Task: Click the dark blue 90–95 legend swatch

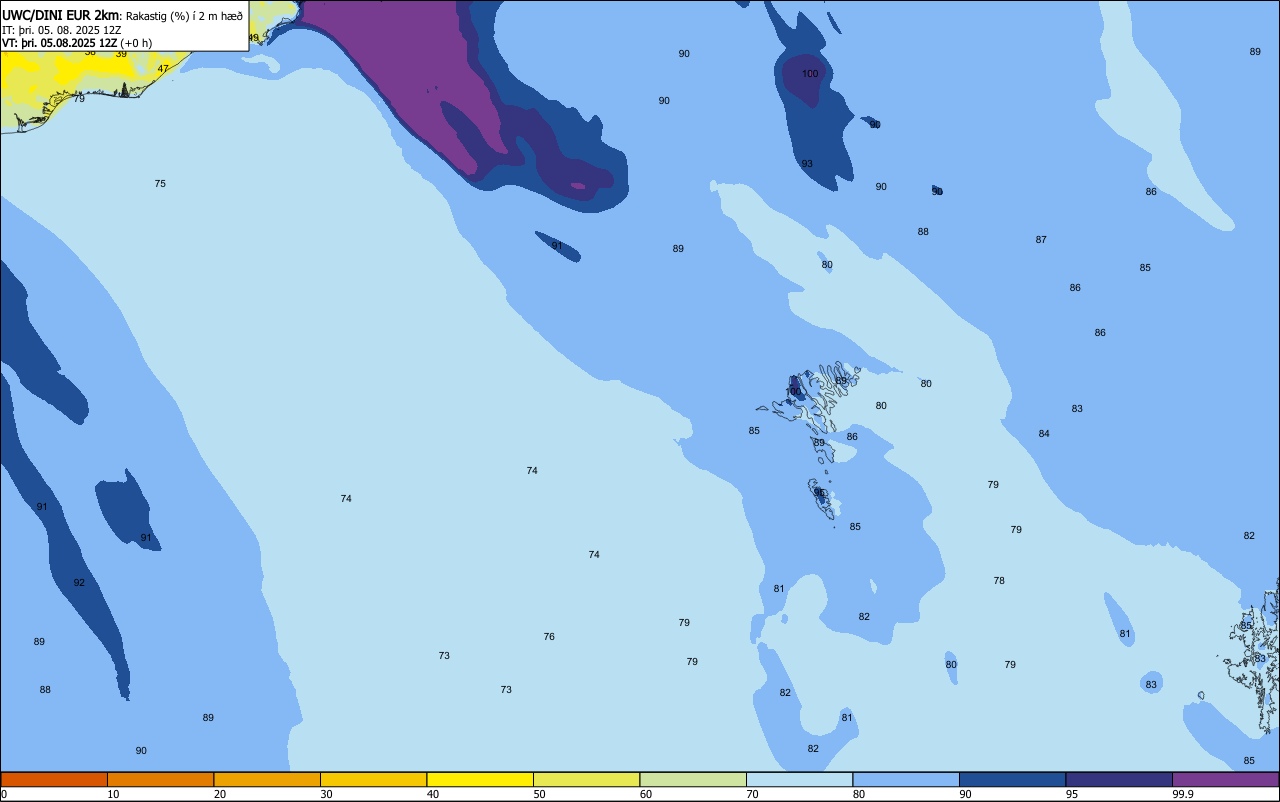Action: [x=1012, y=779]
